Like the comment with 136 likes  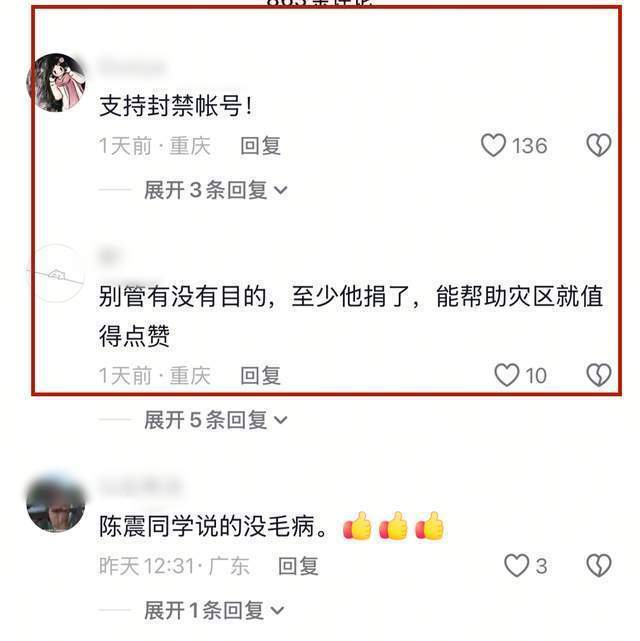click(493, 145)
